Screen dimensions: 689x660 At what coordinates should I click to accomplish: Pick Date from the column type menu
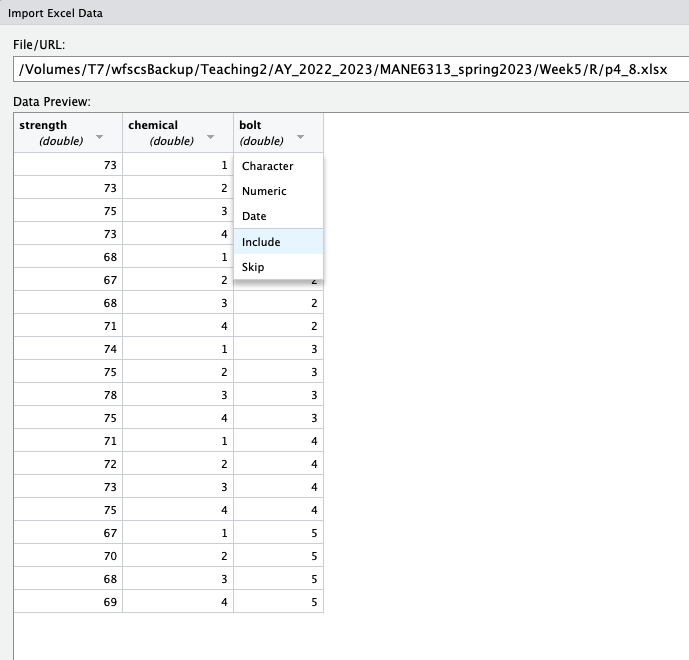pyautogui.click(x=254, y=216)
